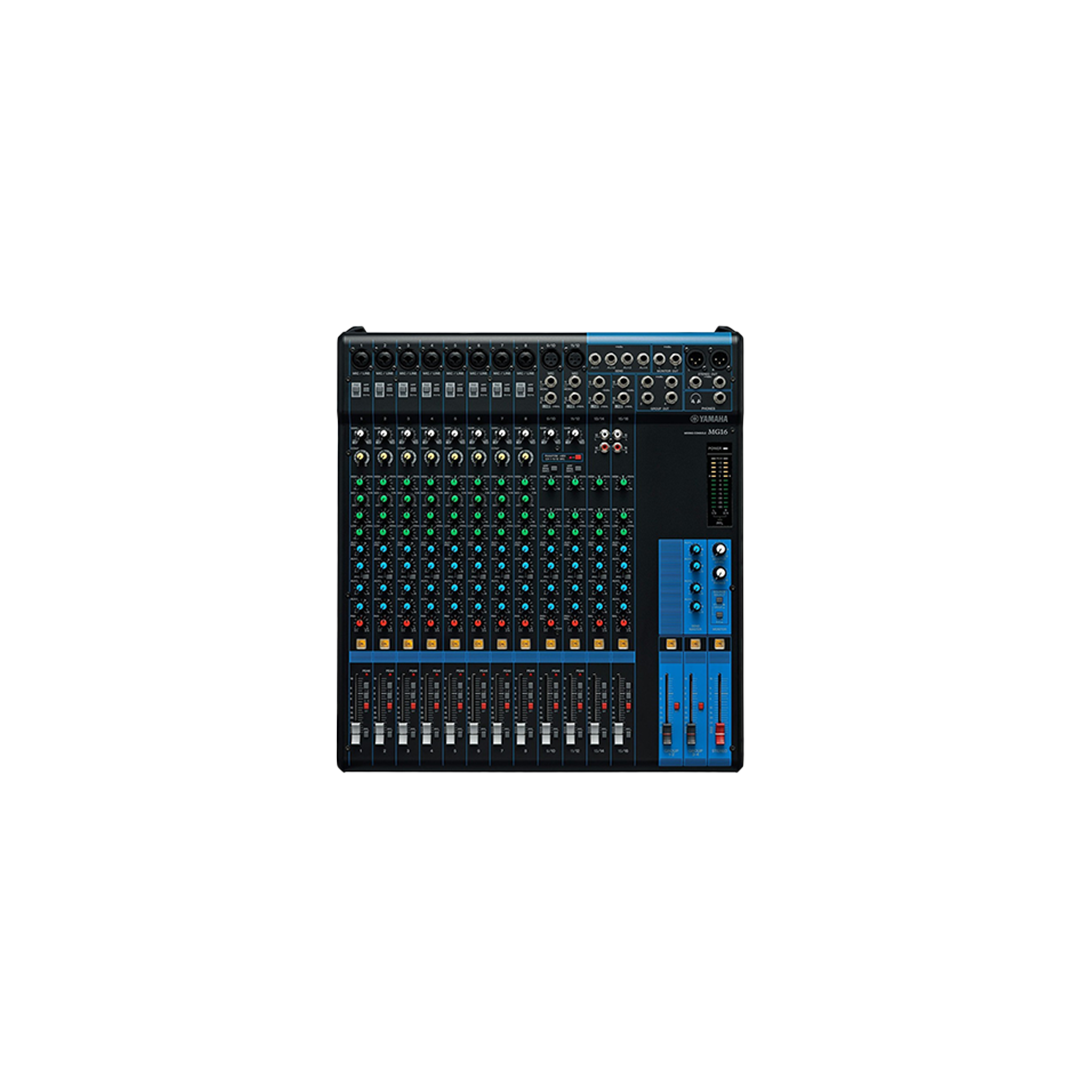Click the red button beside the Group 1-2 fader
This screenshot has width=1080, height=1080.
[676, 706]
